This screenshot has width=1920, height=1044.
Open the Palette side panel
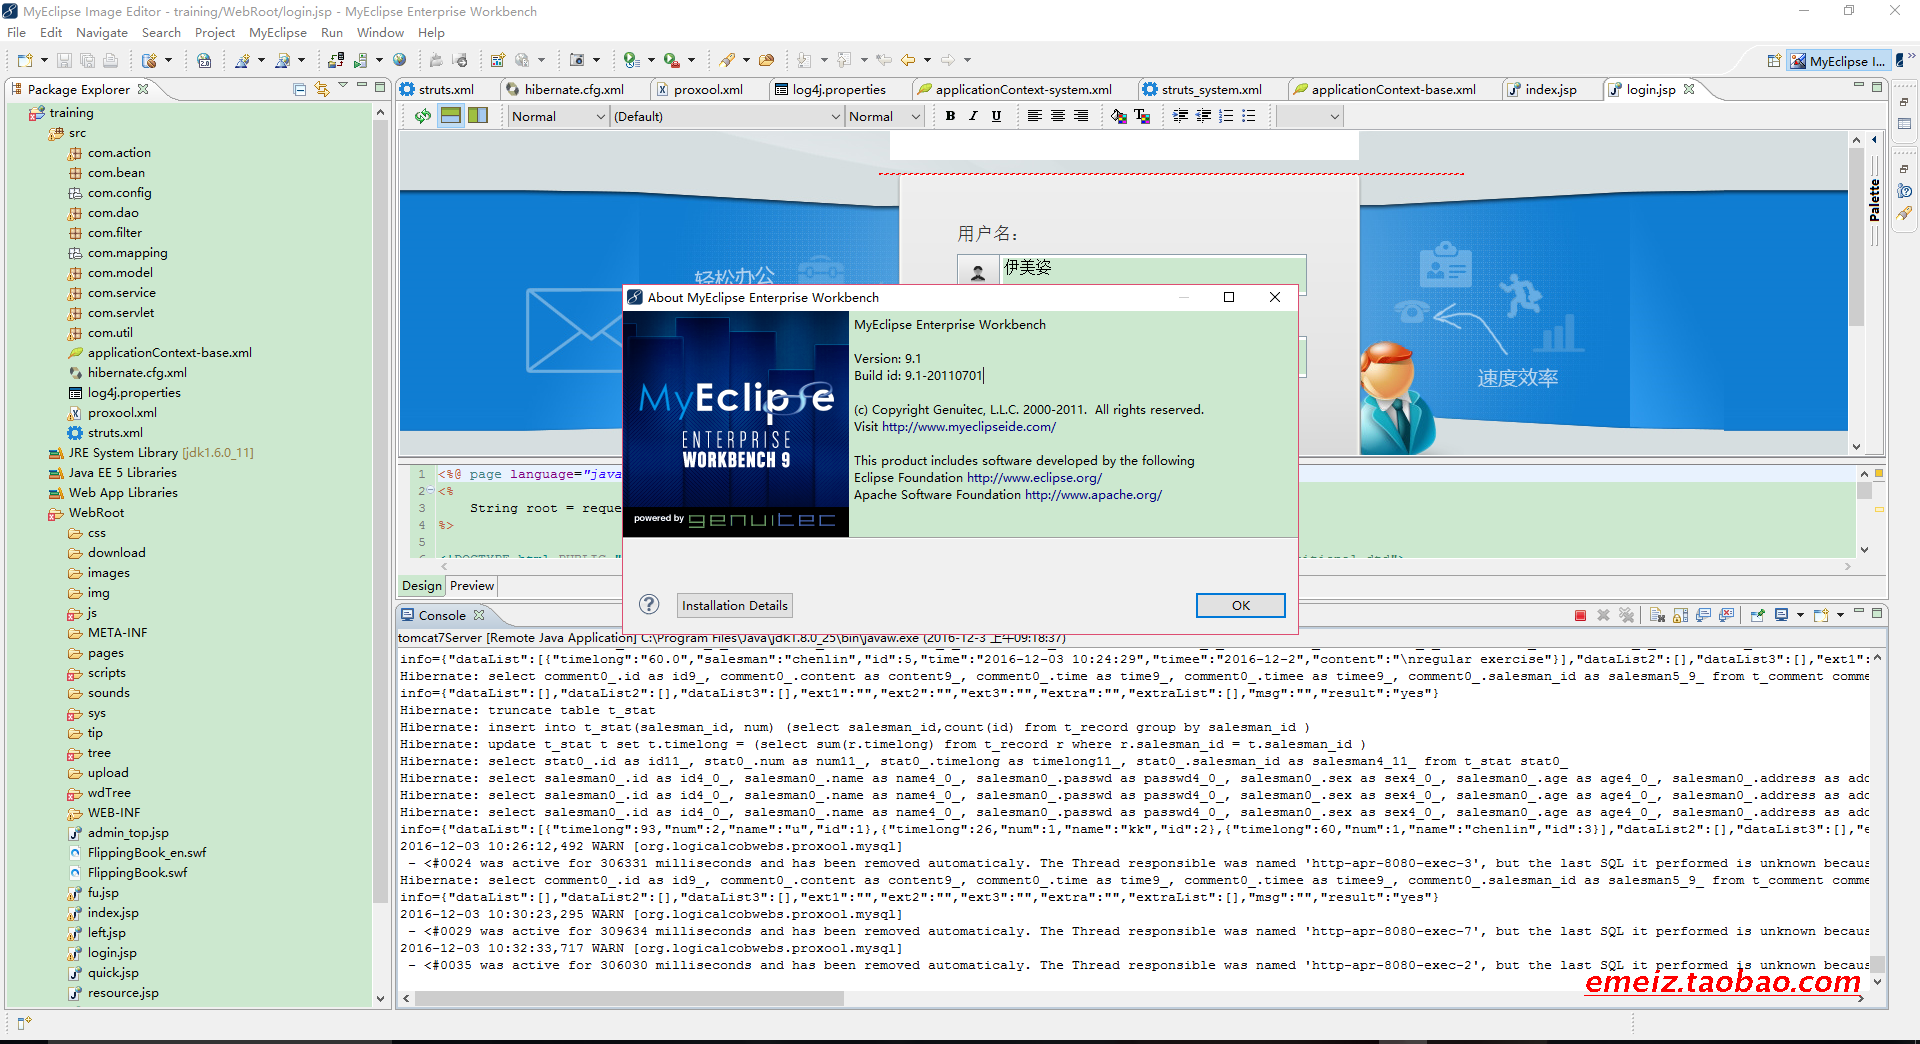click(x=1874, y=200)
